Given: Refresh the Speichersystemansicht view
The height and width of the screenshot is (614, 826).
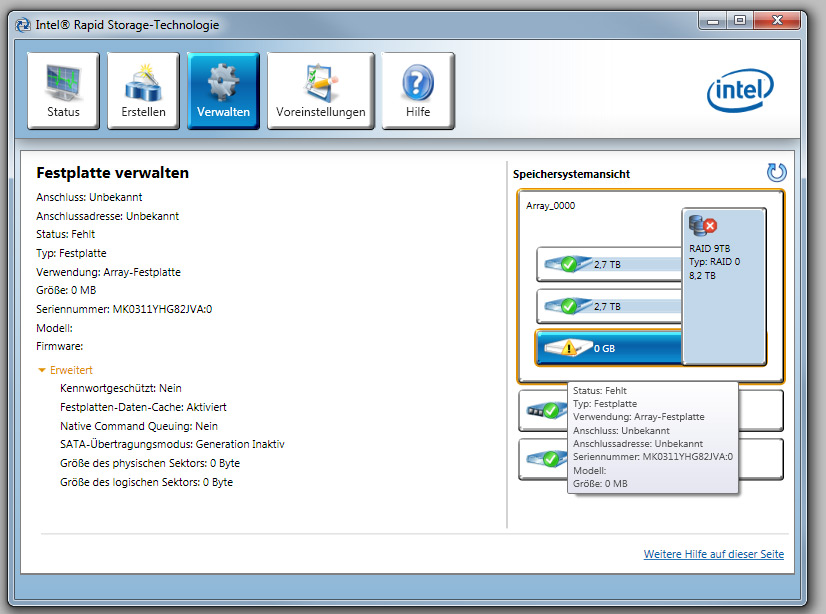Looking at the screenshot, I should click(x=776, y=173).
